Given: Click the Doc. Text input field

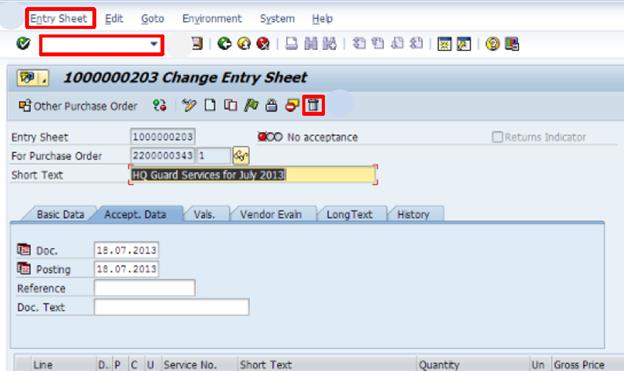Looking at the screenshot, I should (172, 307).
